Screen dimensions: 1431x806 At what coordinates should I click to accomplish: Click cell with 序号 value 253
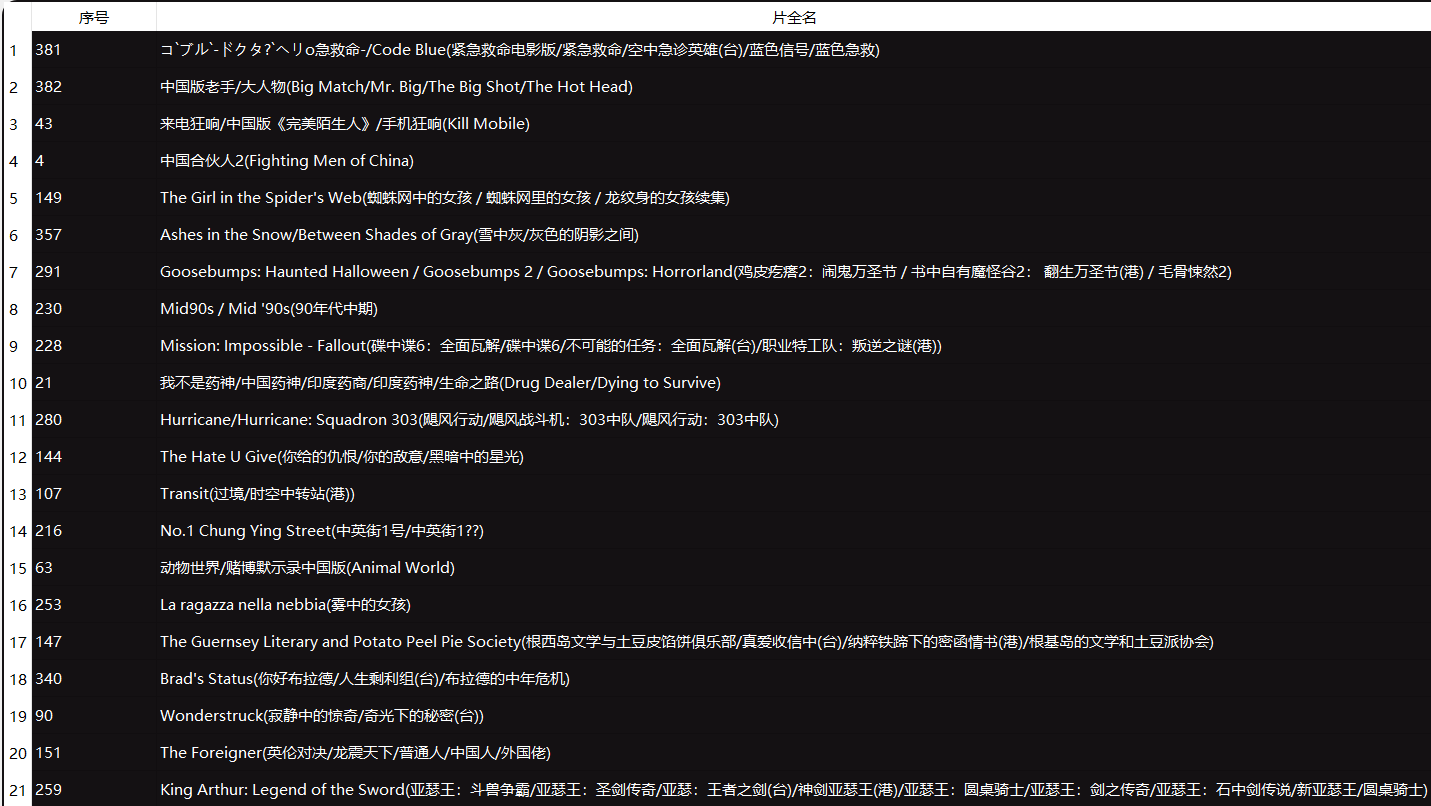[x=94, y=605]
